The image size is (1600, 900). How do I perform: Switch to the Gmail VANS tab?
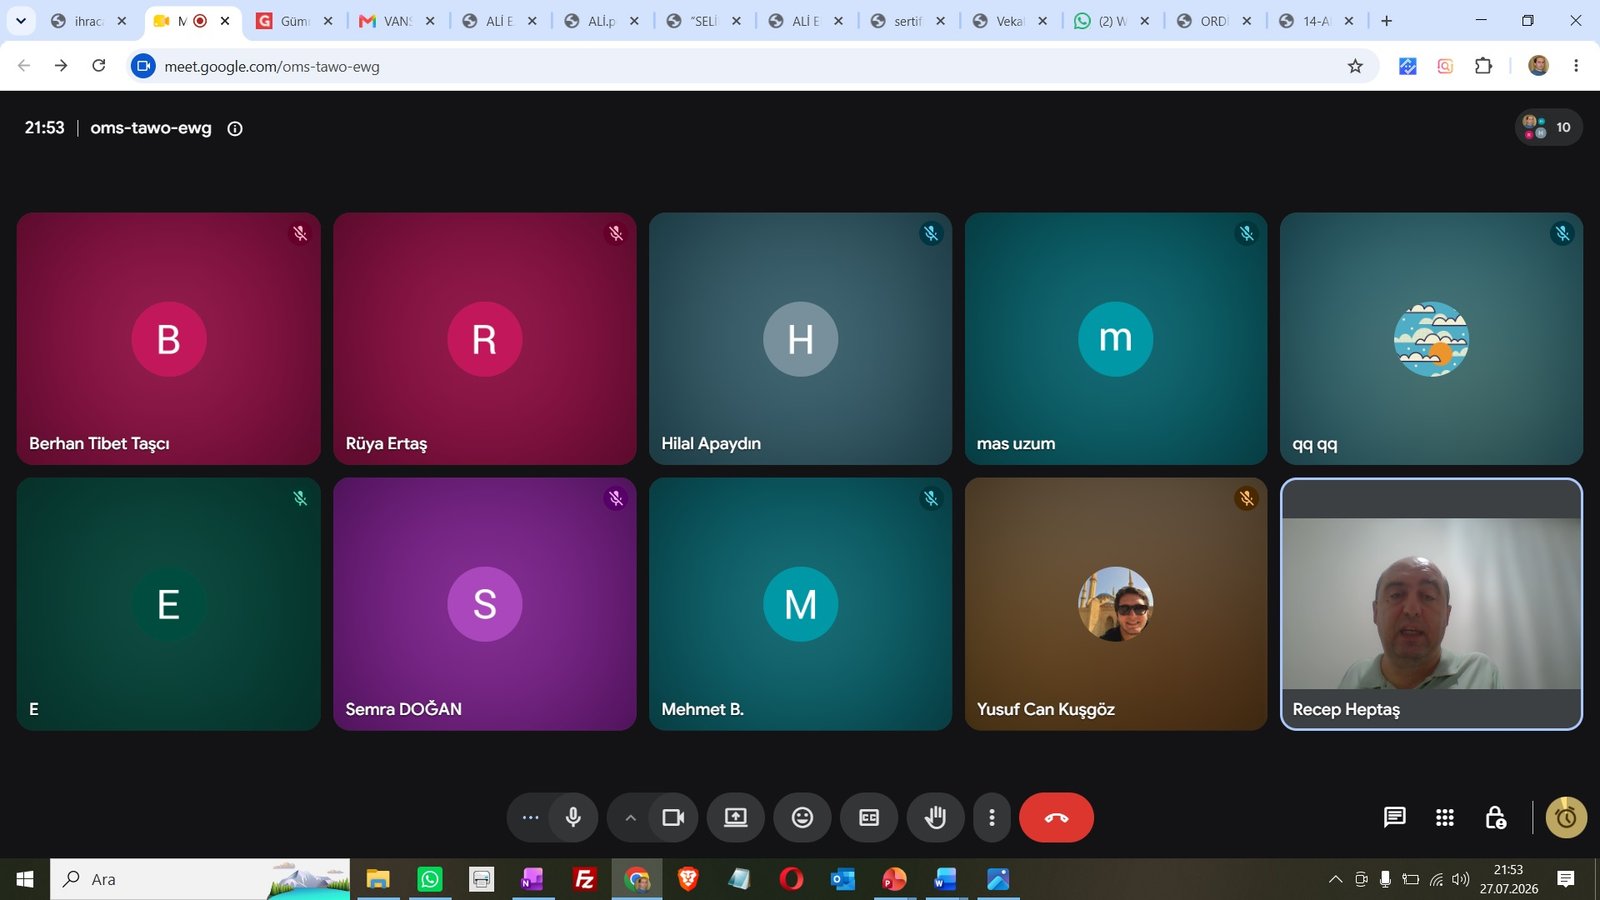pos(396,20)
